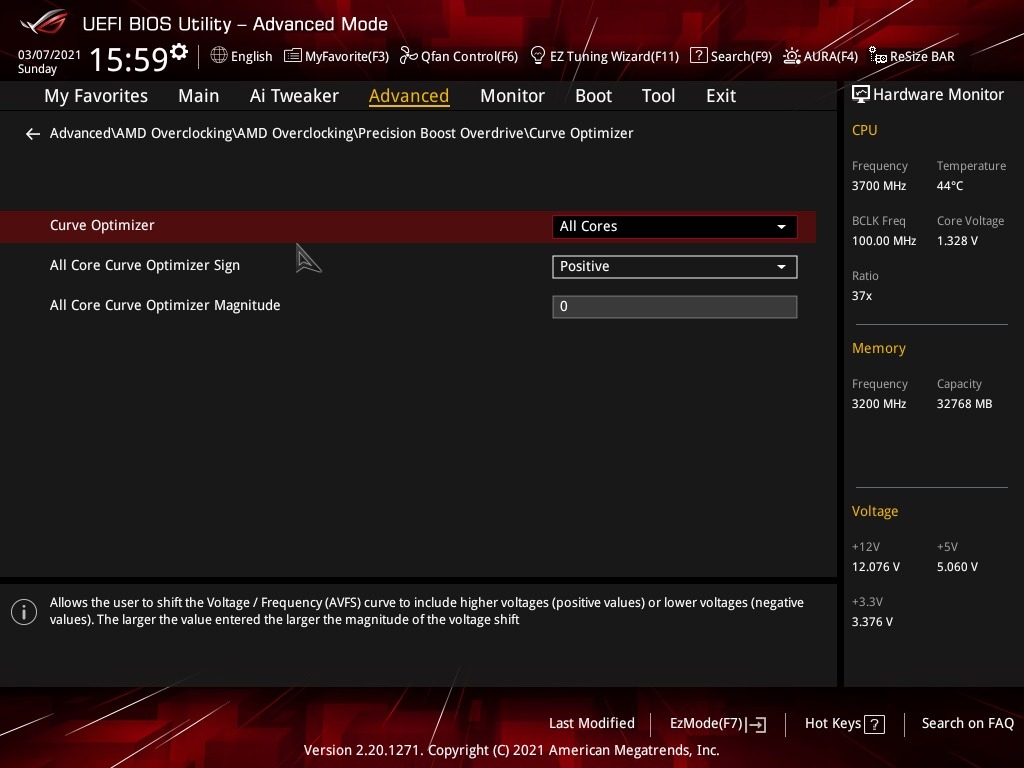Click the globe language icon

[219, 56]
